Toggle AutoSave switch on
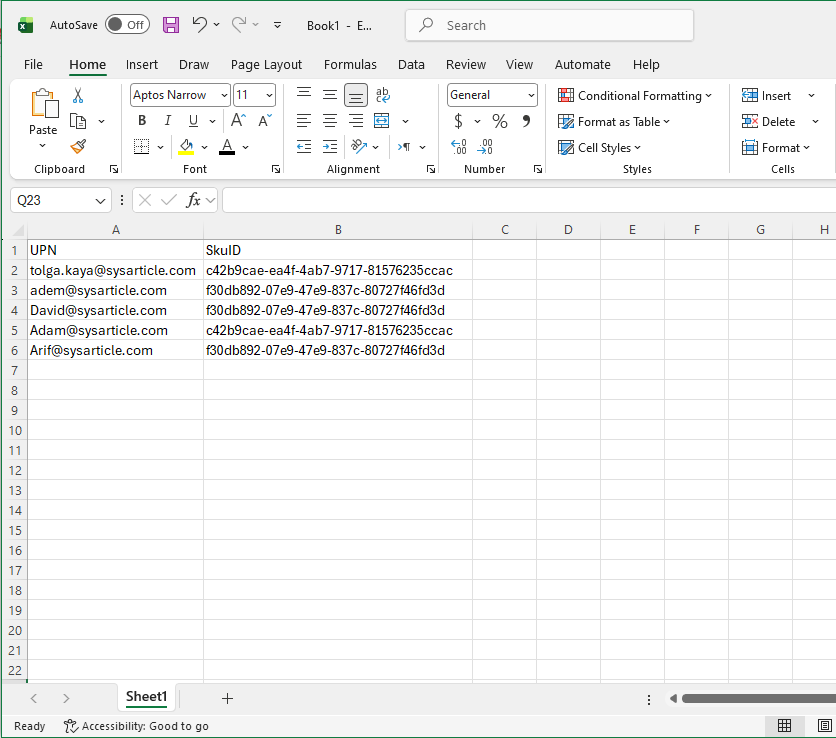The height and width of the screenshot is (738, 836). (127, 25)
